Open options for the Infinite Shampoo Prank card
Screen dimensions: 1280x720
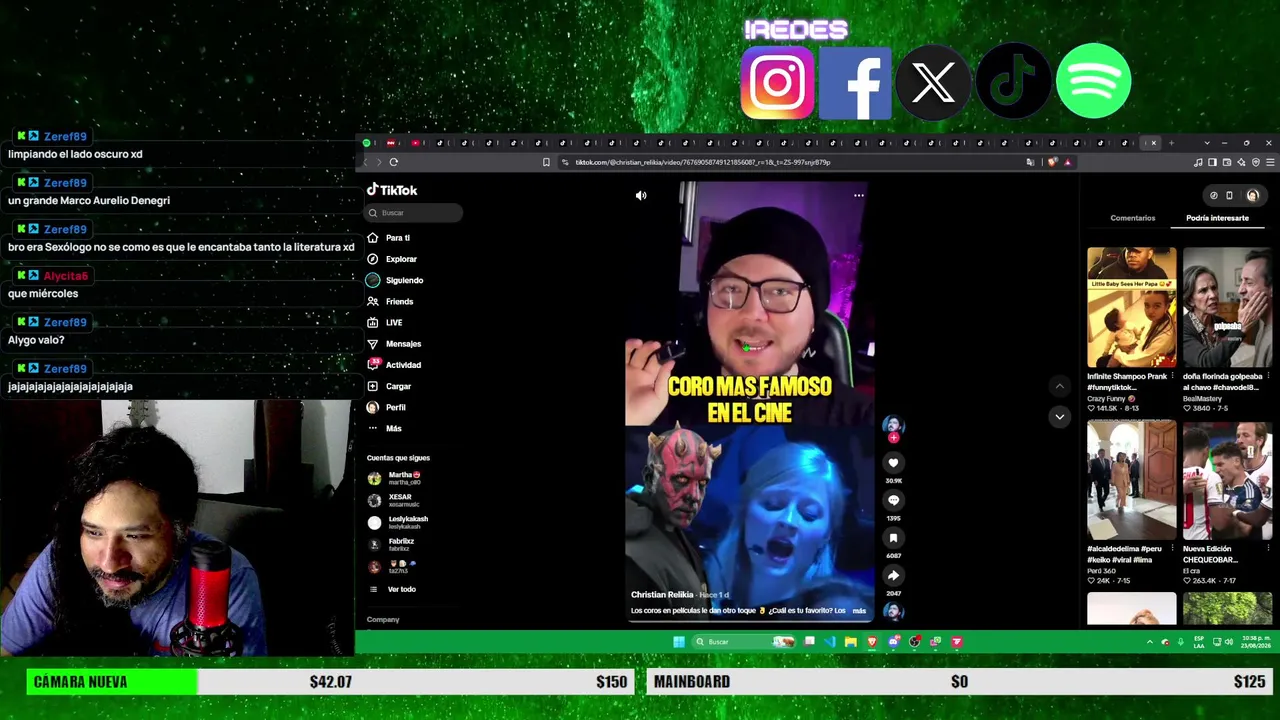point(1173,377)
